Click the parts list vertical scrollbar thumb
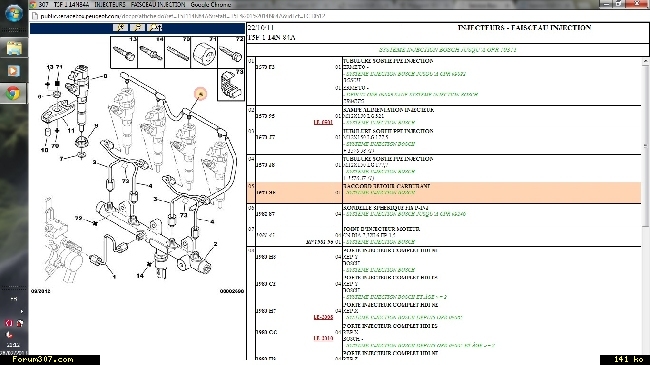650x365 pixels. (x=645, y=145)
